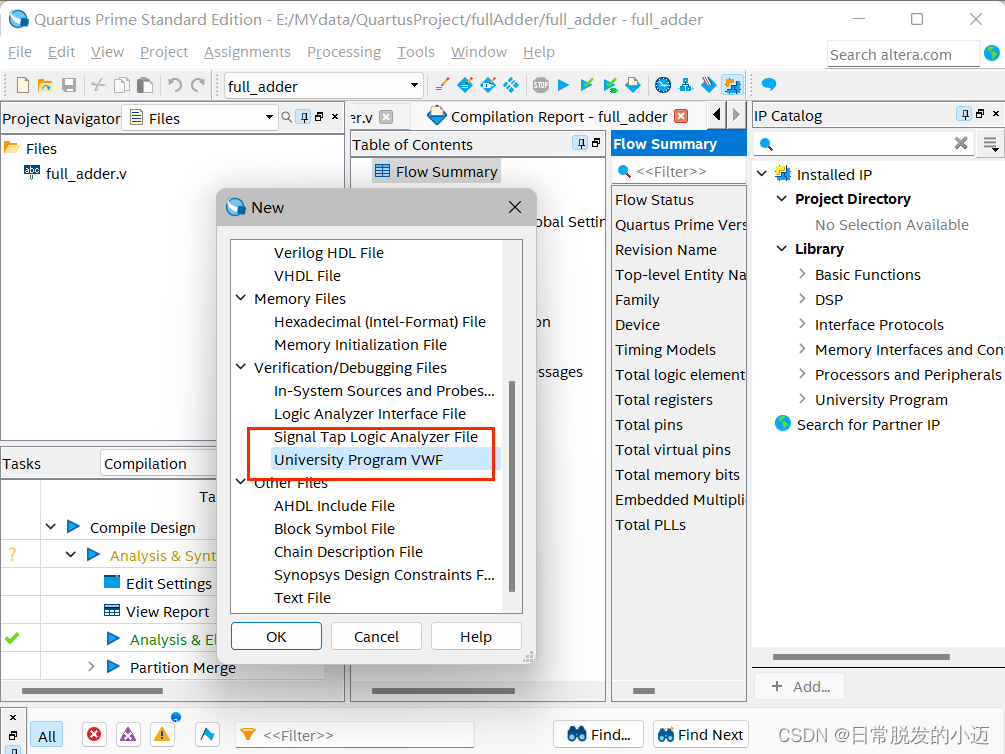This screenshot has width=1005, height=754.
Task: Open the Assignments menu
Action: tap(247, 52)
